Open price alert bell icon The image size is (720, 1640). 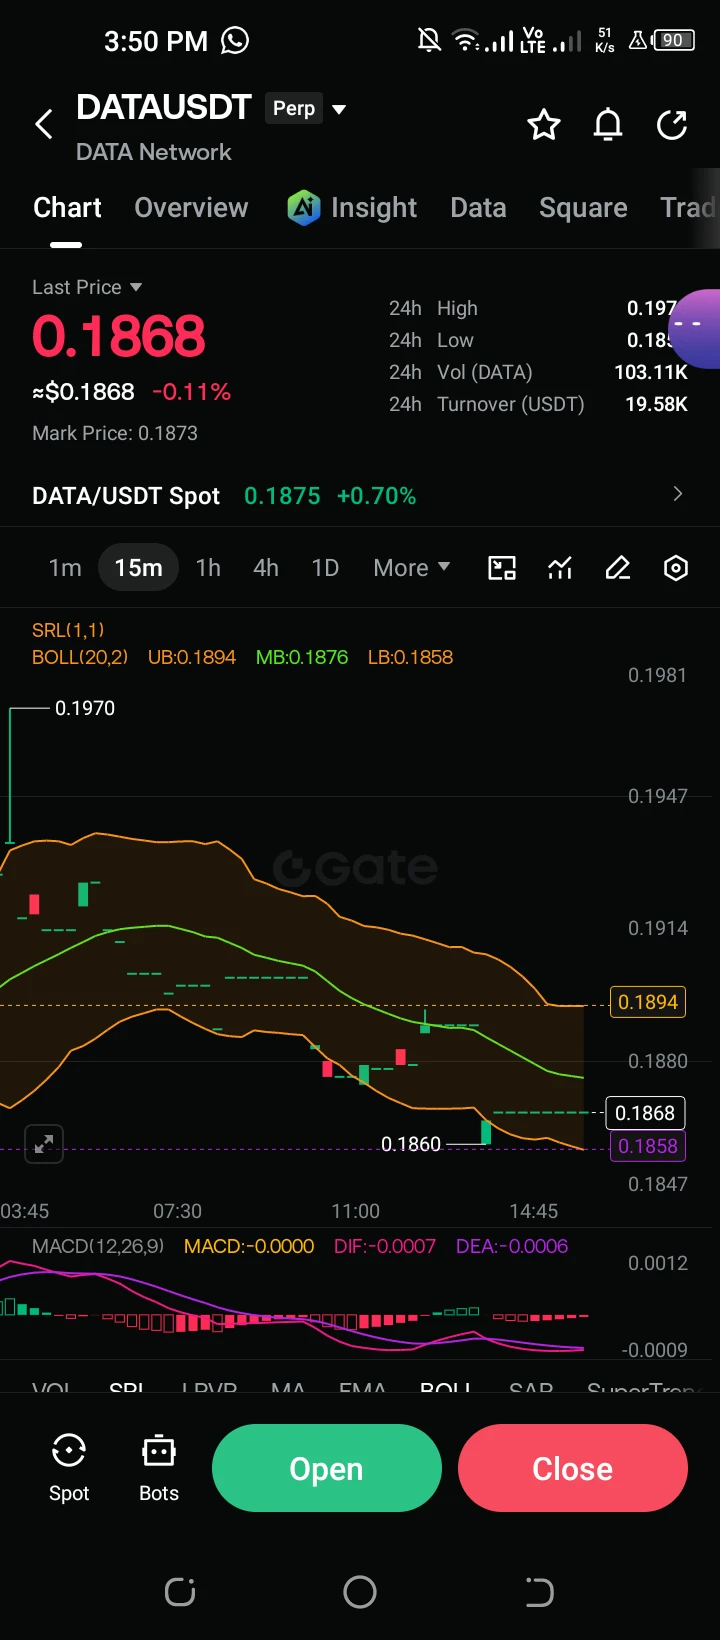click(608, 125)
